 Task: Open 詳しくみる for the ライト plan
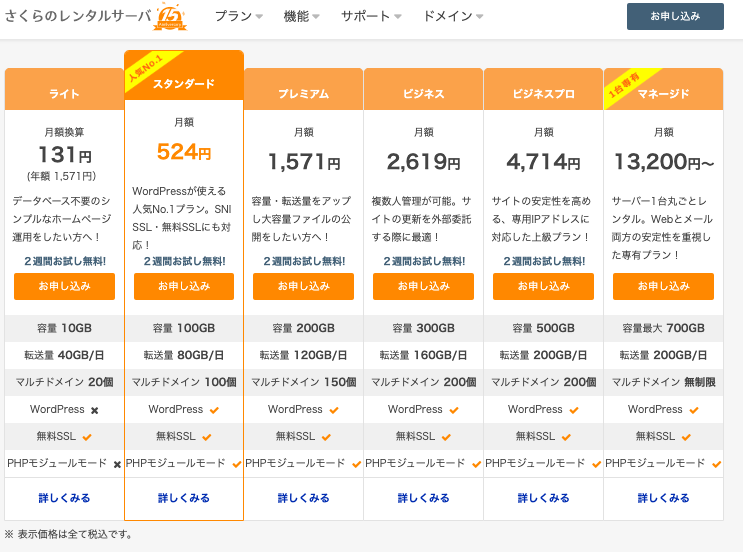(64, 498)
